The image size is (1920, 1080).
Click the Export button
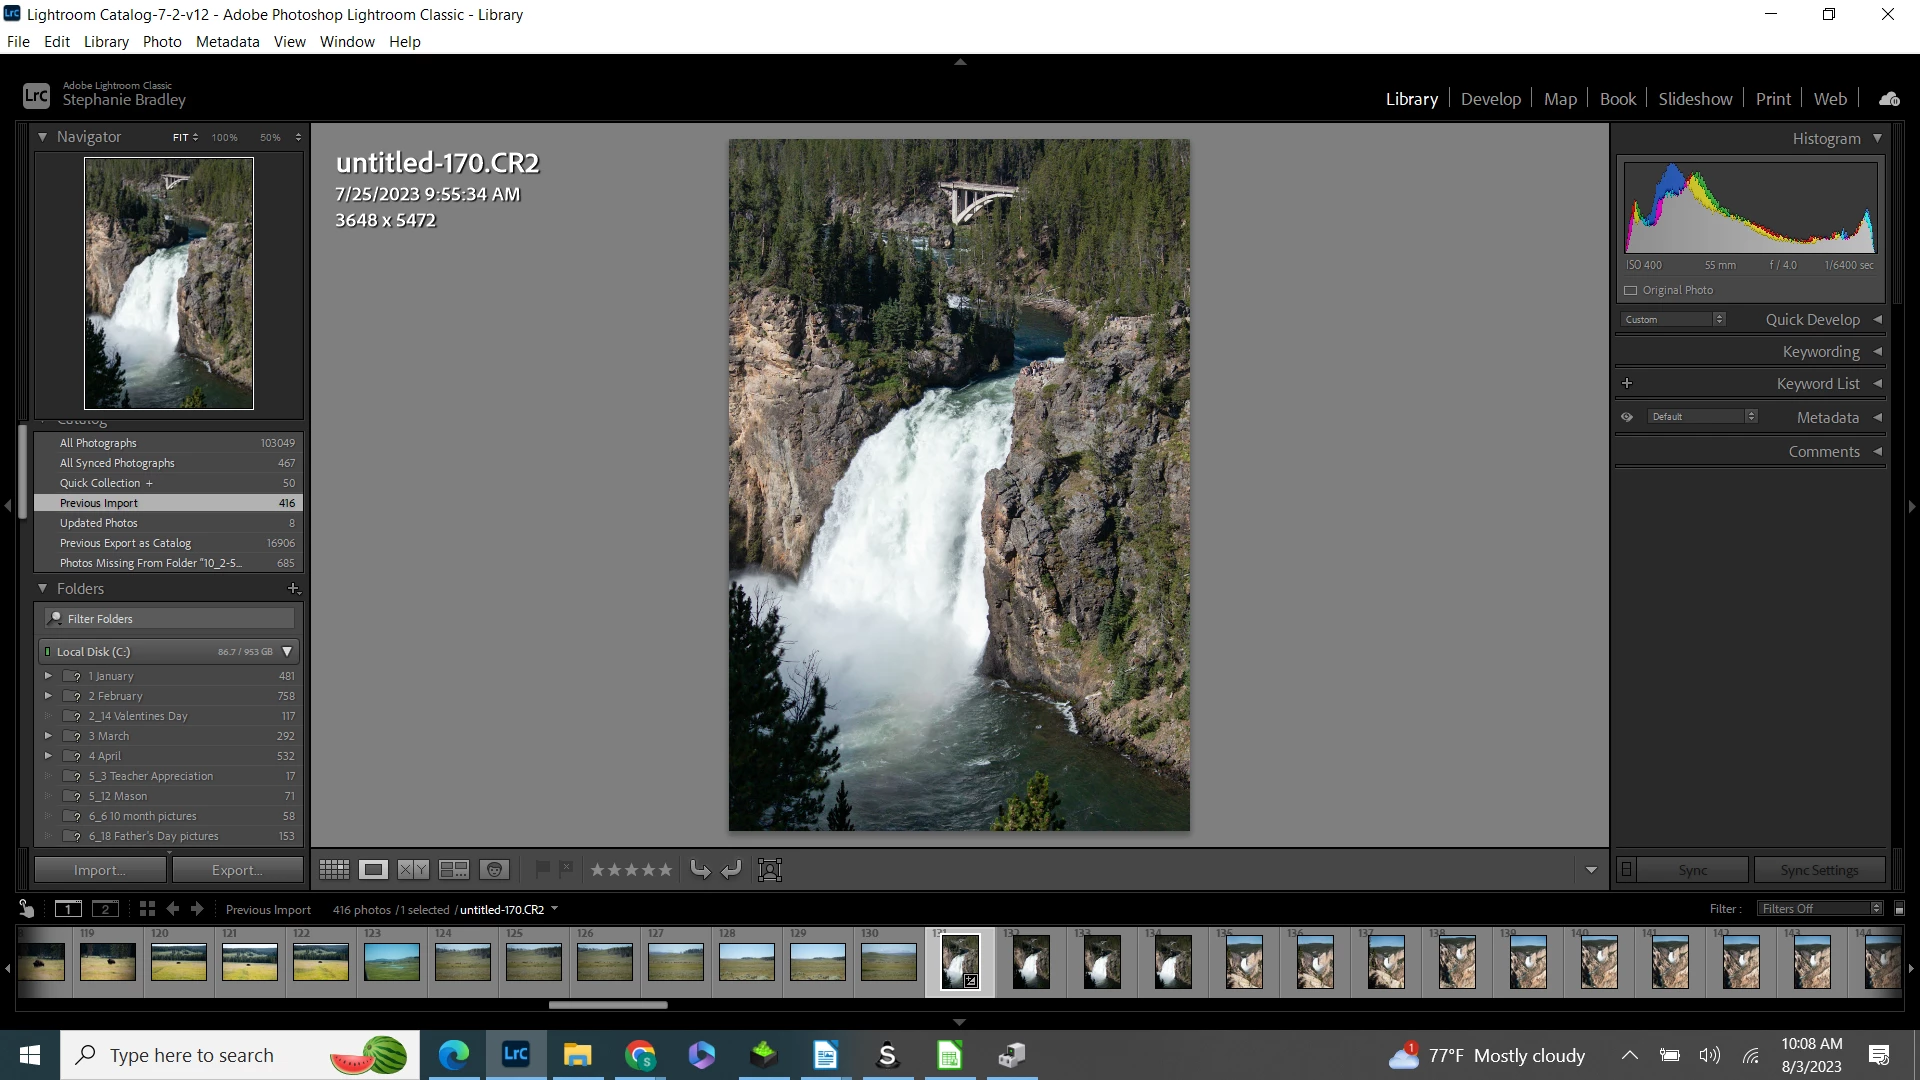point(237,870)
